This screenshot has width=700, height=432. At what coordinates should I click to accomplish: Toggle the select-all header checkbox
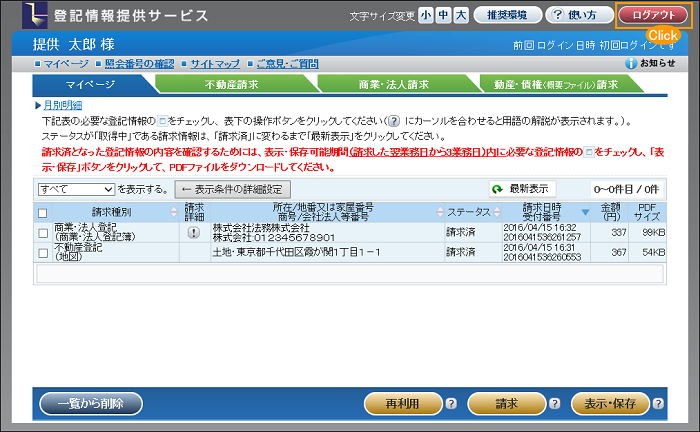point(42,213)
